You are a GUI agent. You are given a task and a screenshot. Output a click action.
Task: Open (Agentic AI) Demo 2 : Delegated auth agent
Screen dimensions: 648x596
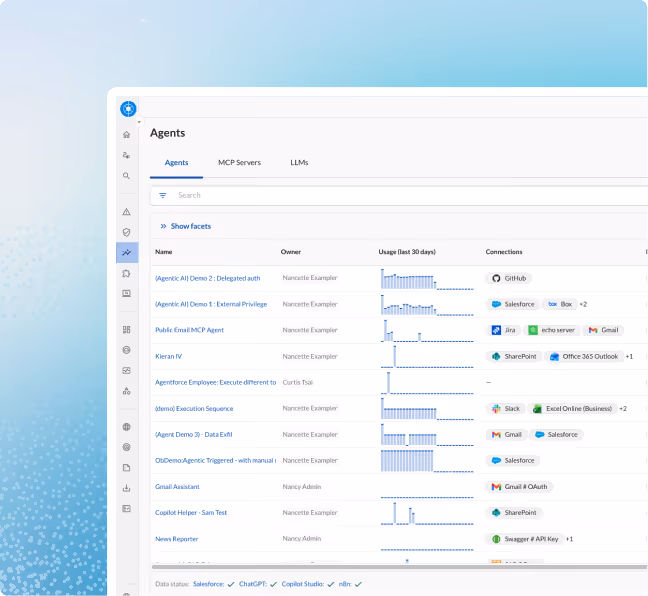coord(207,278)
